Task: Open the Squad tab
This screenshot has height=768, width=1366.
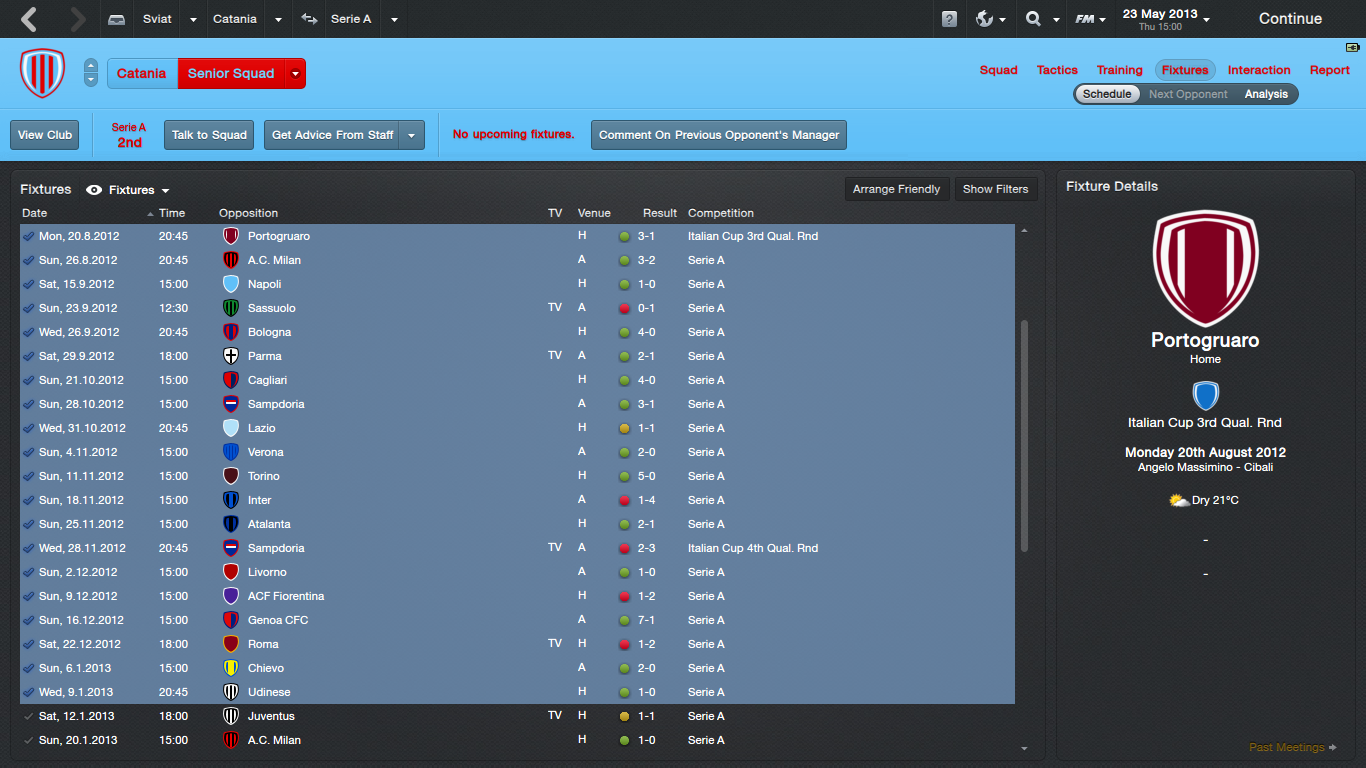Action: 998,70
